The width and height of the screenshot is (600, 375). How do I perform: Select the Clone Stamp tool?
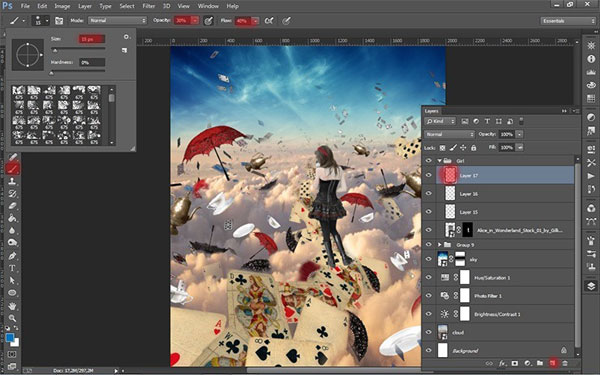click(12, 181)
